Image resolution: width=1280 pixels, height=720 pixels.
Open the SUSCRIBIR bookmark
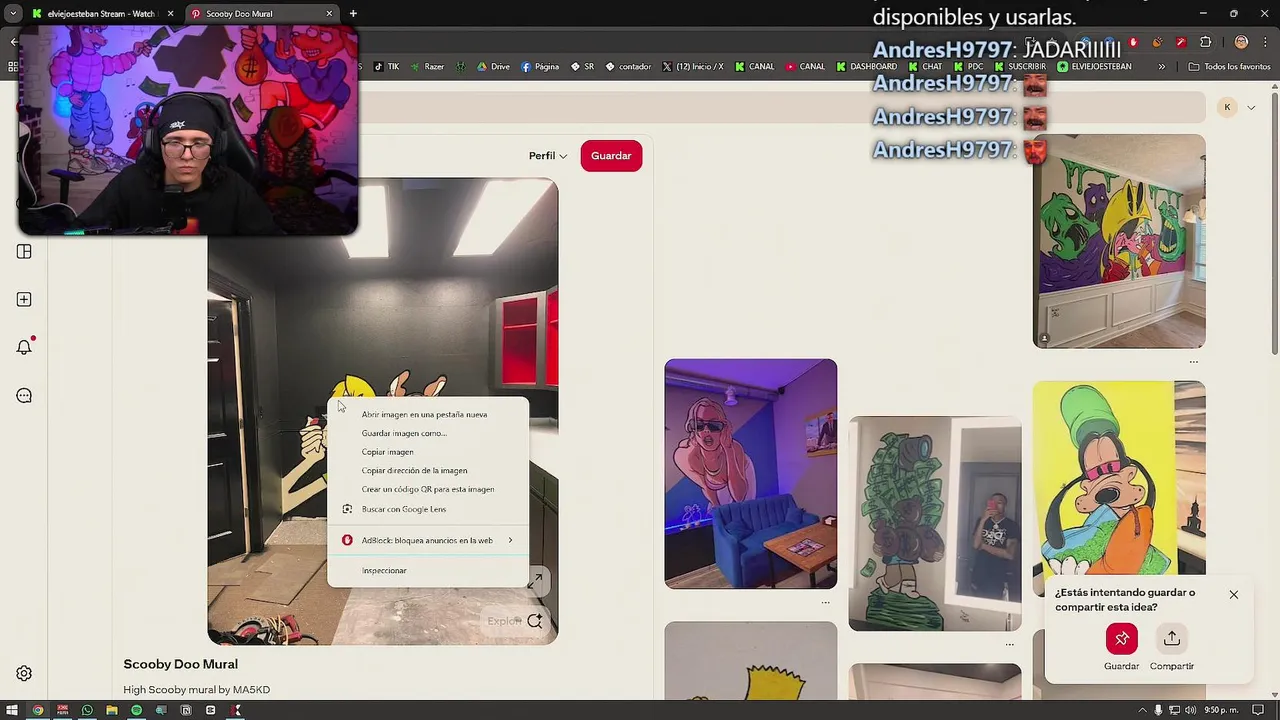click(1020, 67)
